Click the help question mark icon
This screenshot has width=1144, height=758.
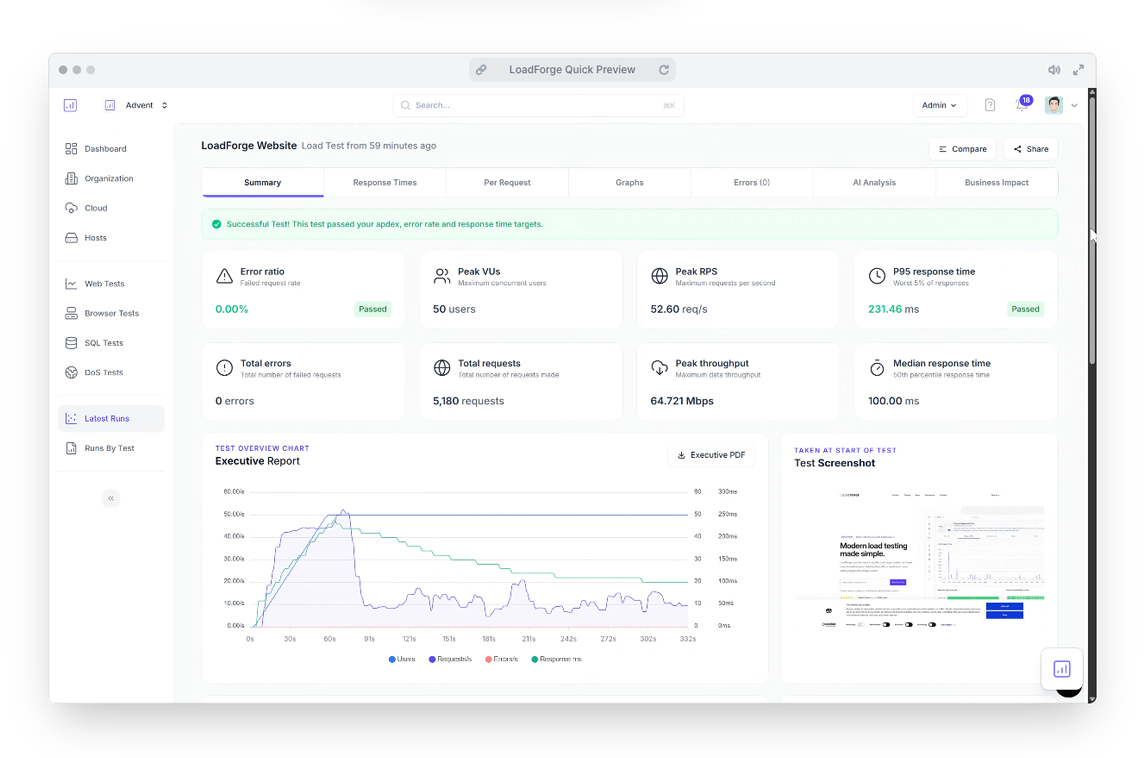(x=989, y=105)
